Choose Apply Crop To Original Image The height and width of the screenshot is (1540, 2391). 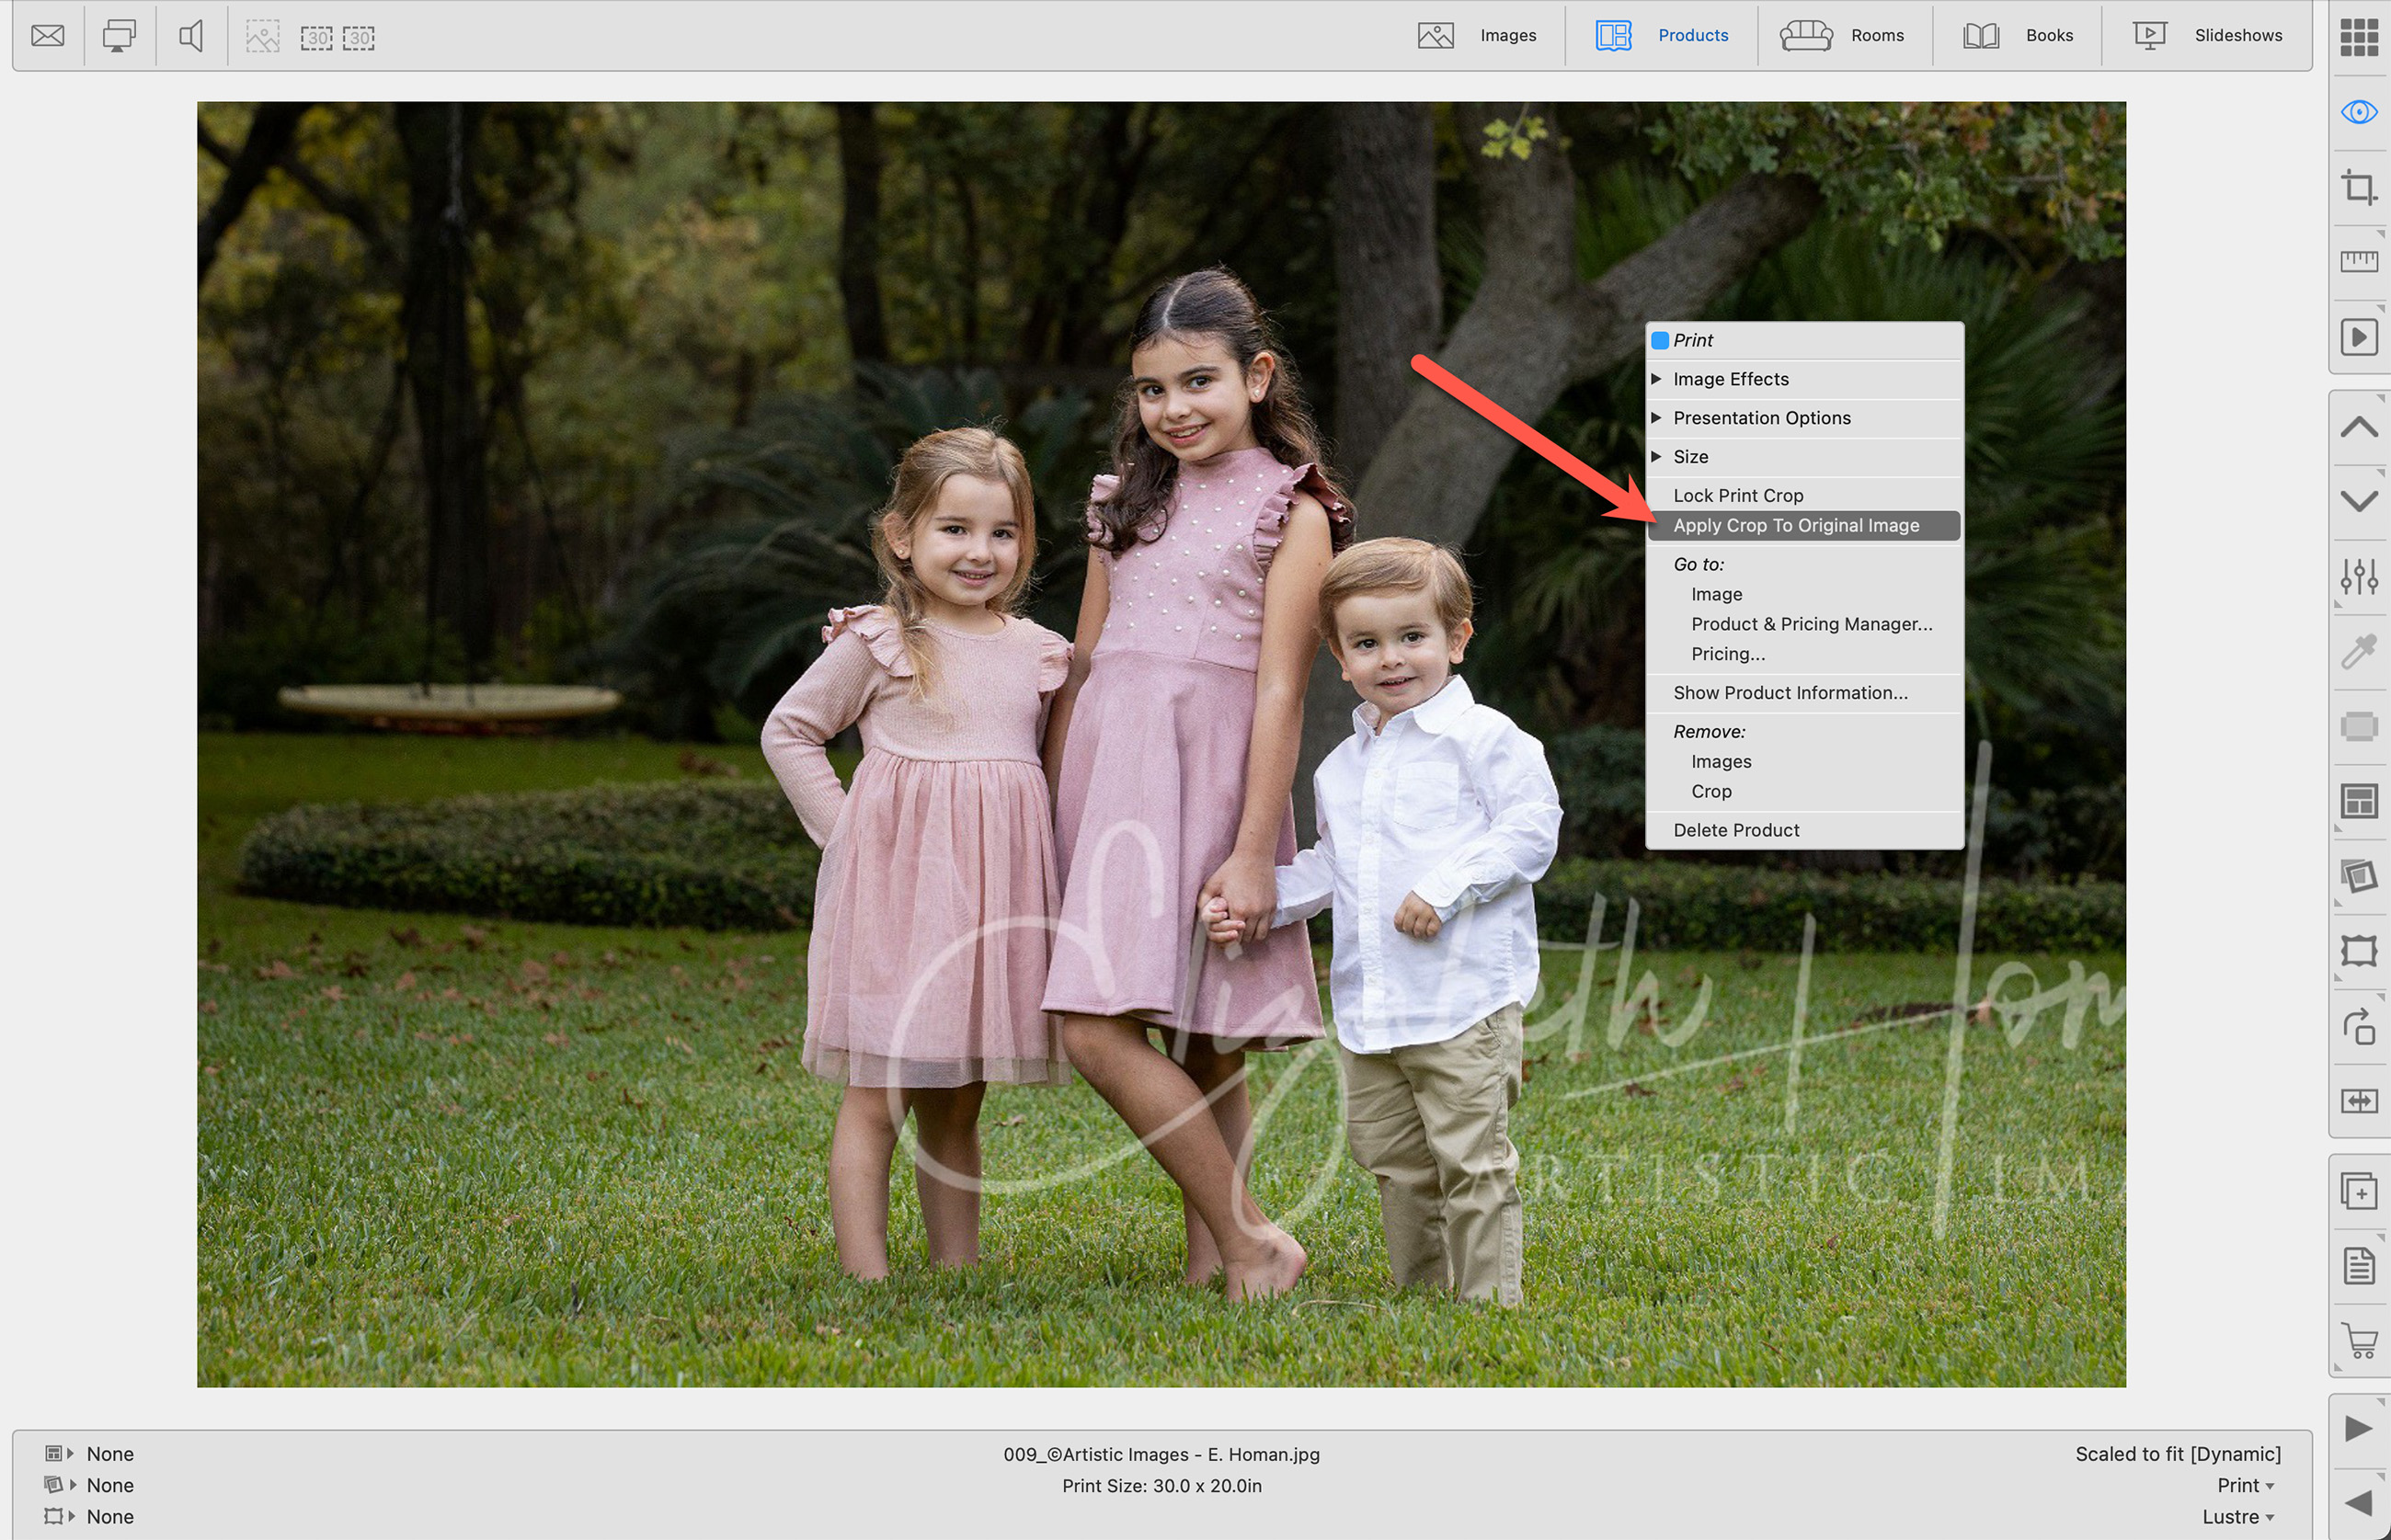pyautogui.click(x=1796, y=525)
